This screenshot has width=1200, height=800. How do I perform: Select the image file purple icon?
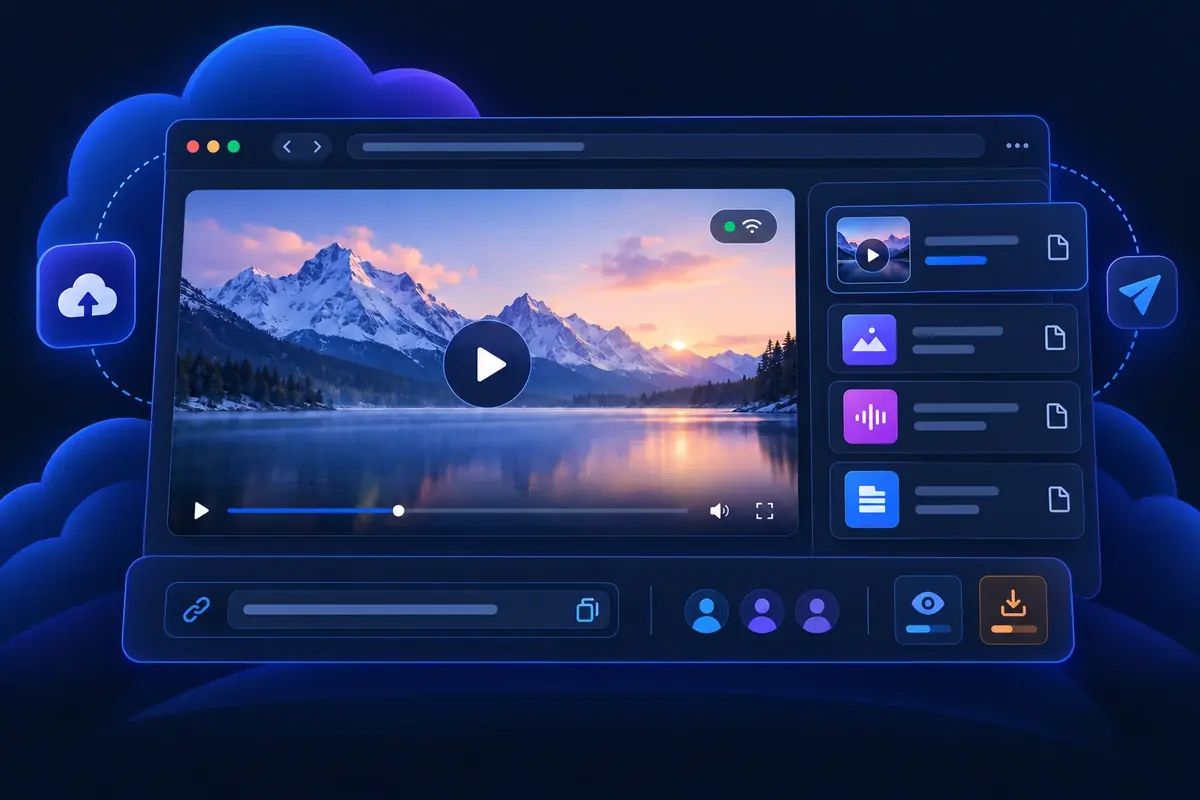(869, 339)
